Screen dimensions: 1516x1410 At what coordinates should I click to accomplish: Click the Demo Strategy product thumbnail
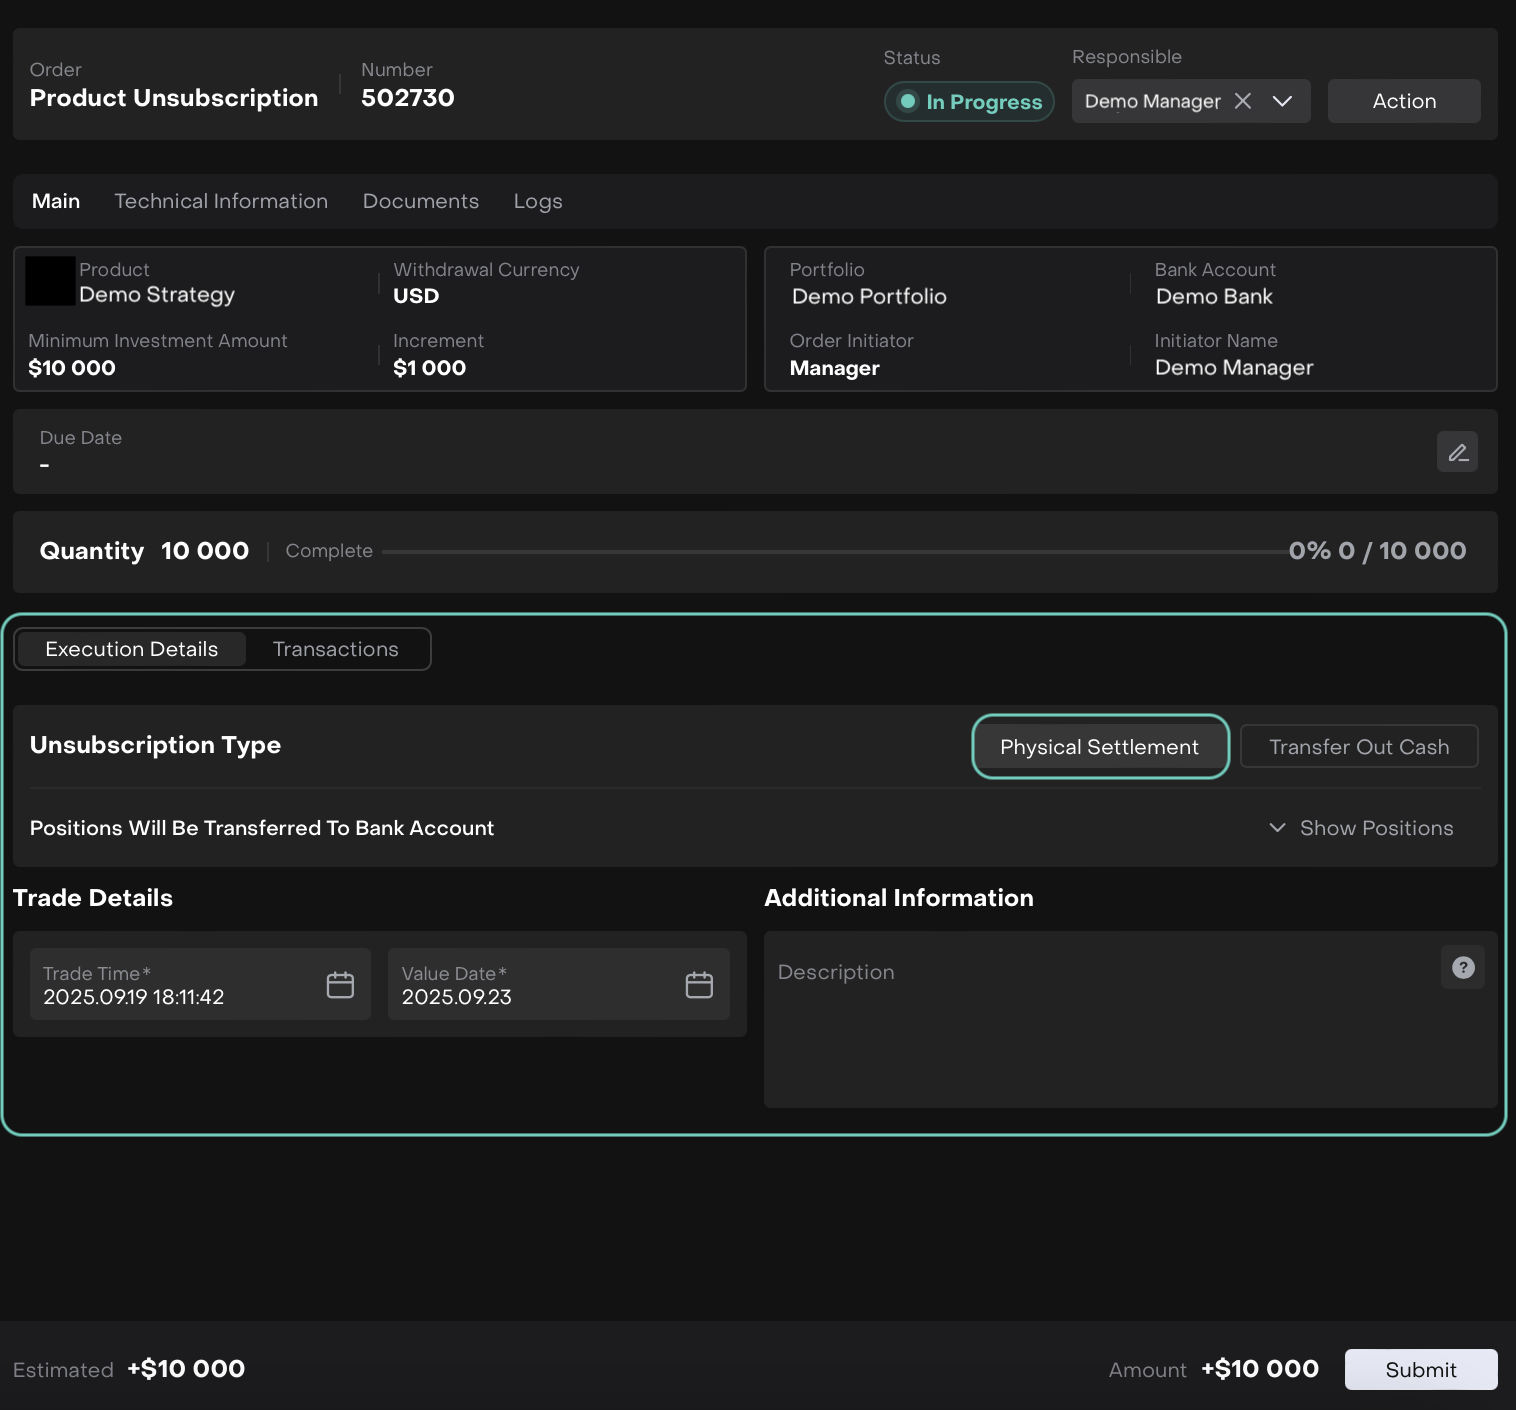tap(50, 281)
